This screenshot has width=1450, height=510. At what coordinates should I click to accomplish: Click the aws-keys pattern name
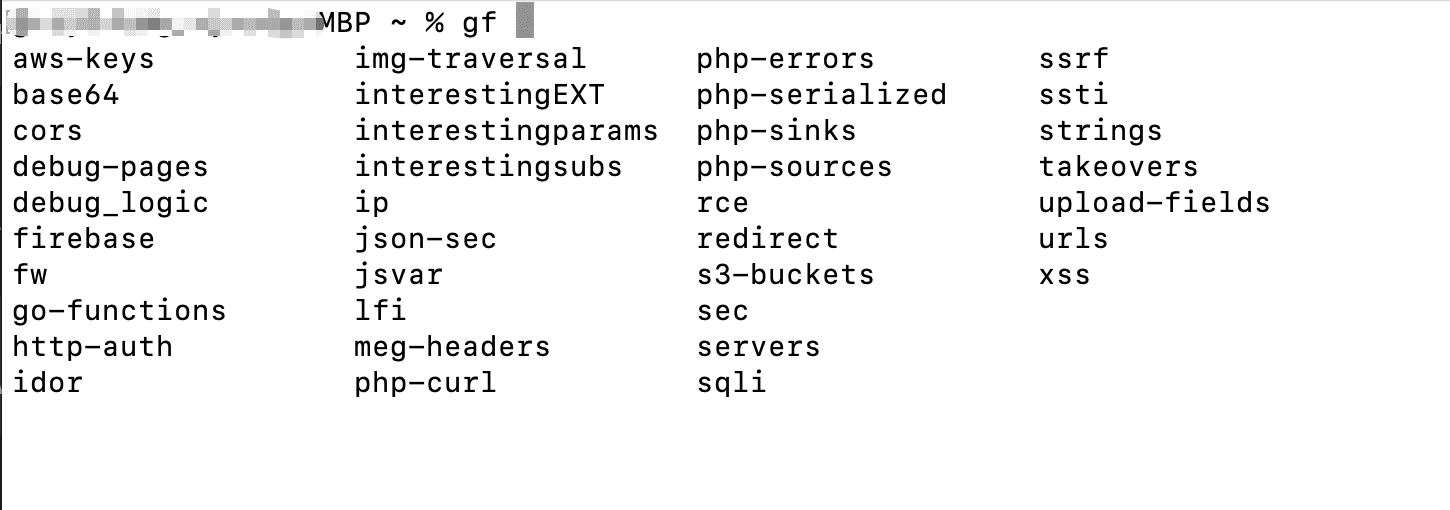click(84, 59)
